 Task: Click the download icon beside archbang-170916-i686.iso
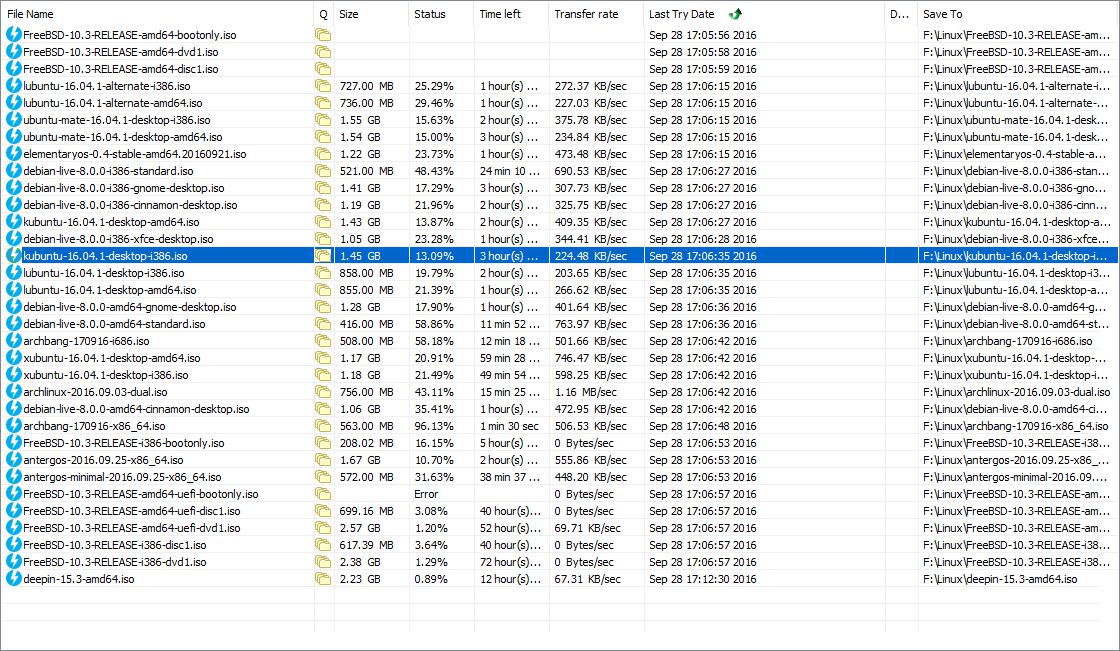click(14, 340)
